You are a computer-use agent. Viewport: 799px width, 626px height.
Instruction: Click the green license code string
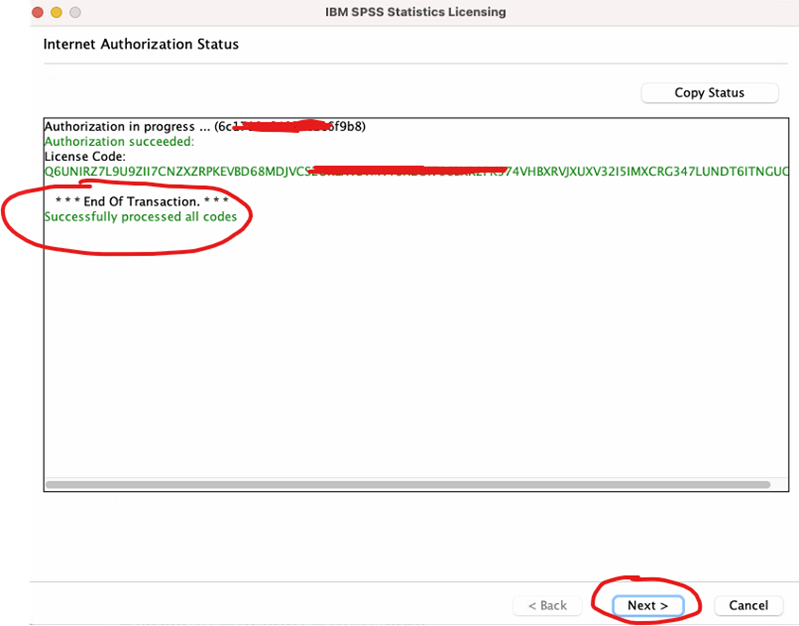pyautogui.click(x=416, y=171)
